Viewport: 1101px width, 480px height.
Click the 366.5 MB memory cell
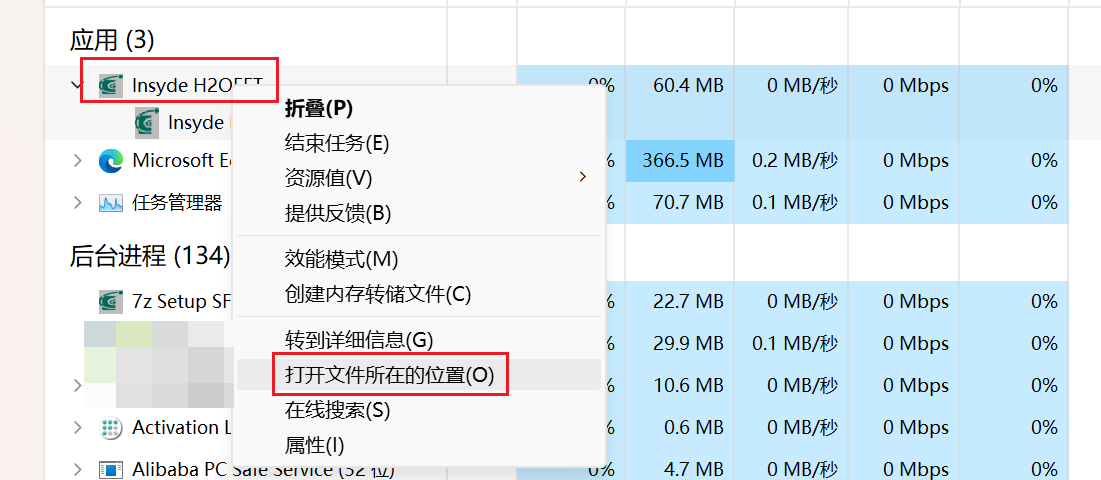coord(680,161)
